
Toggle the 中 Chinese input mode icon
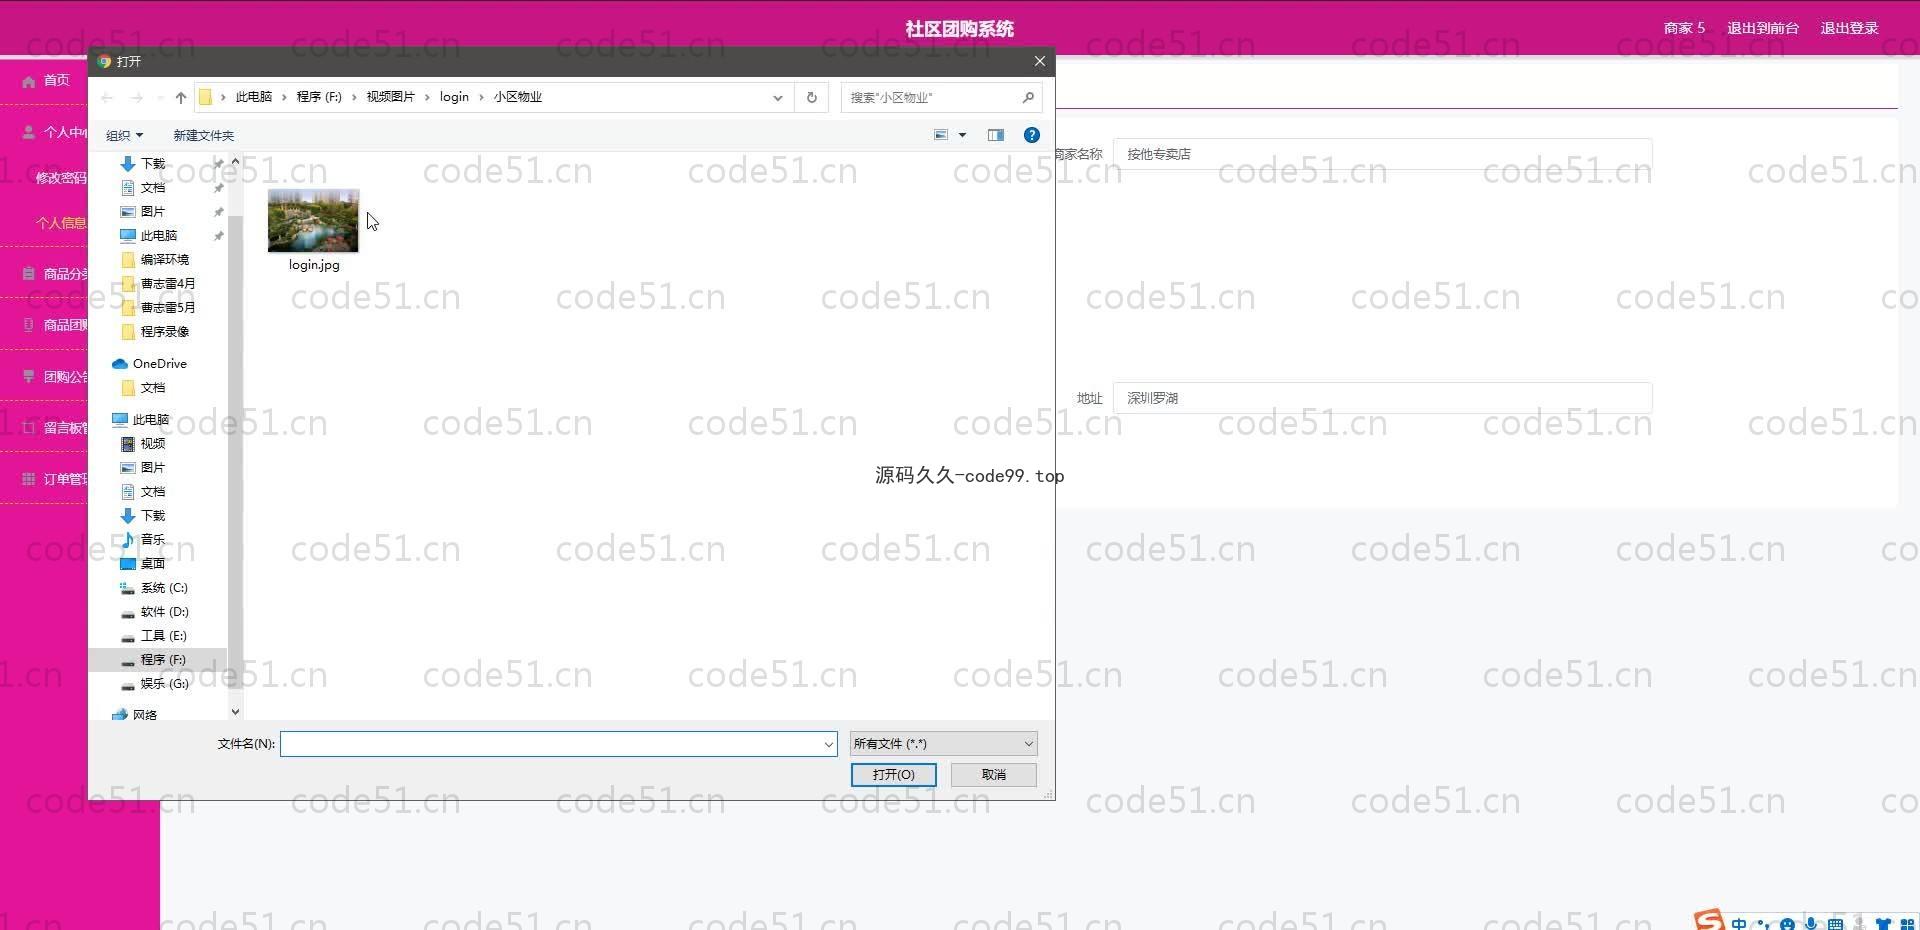(x=1739, y=924)
